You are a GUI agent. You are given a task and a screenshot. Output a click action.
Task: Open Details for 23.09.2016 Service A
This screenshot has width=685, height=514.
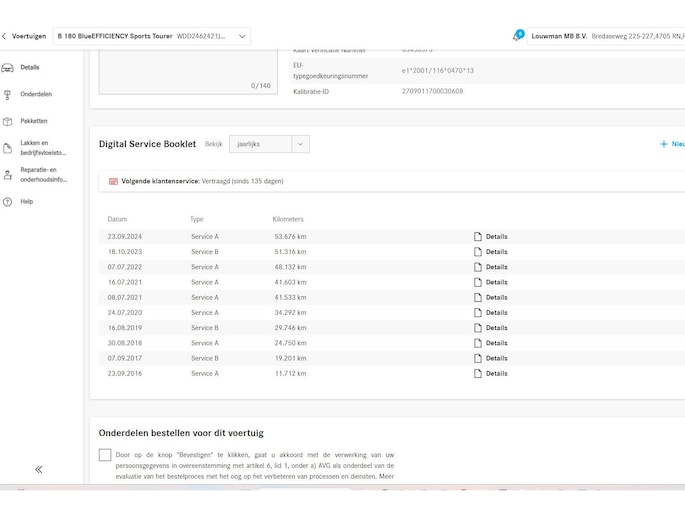(496, 373)
